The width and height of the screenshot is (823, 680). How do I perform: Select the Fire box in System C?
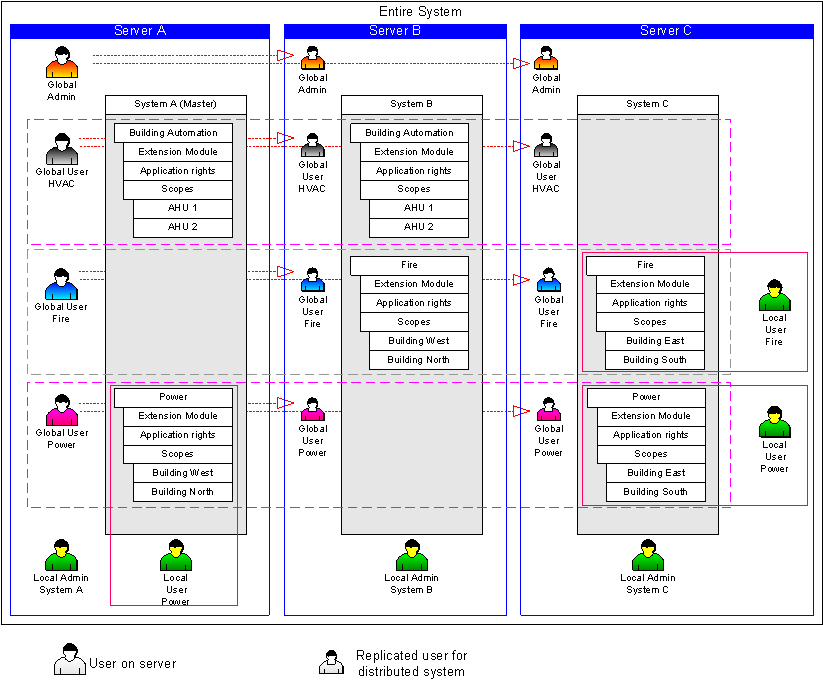click(645, 265)
